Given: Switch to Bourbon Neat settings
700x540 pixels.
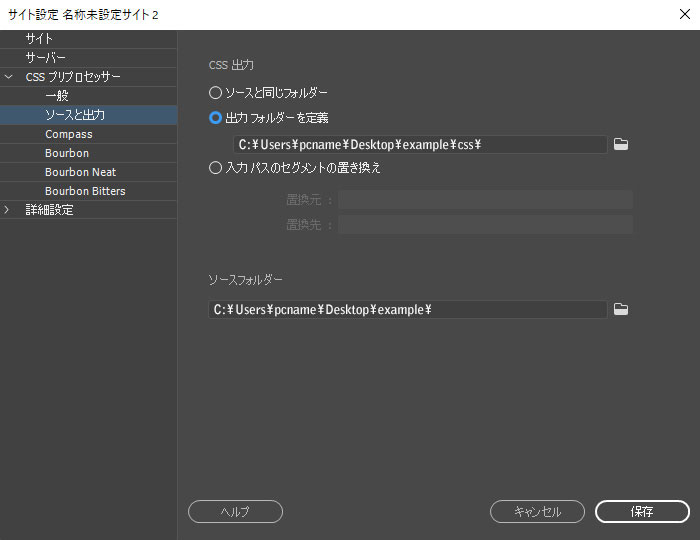Looking at the screenshot, I should tap(80, 172).
